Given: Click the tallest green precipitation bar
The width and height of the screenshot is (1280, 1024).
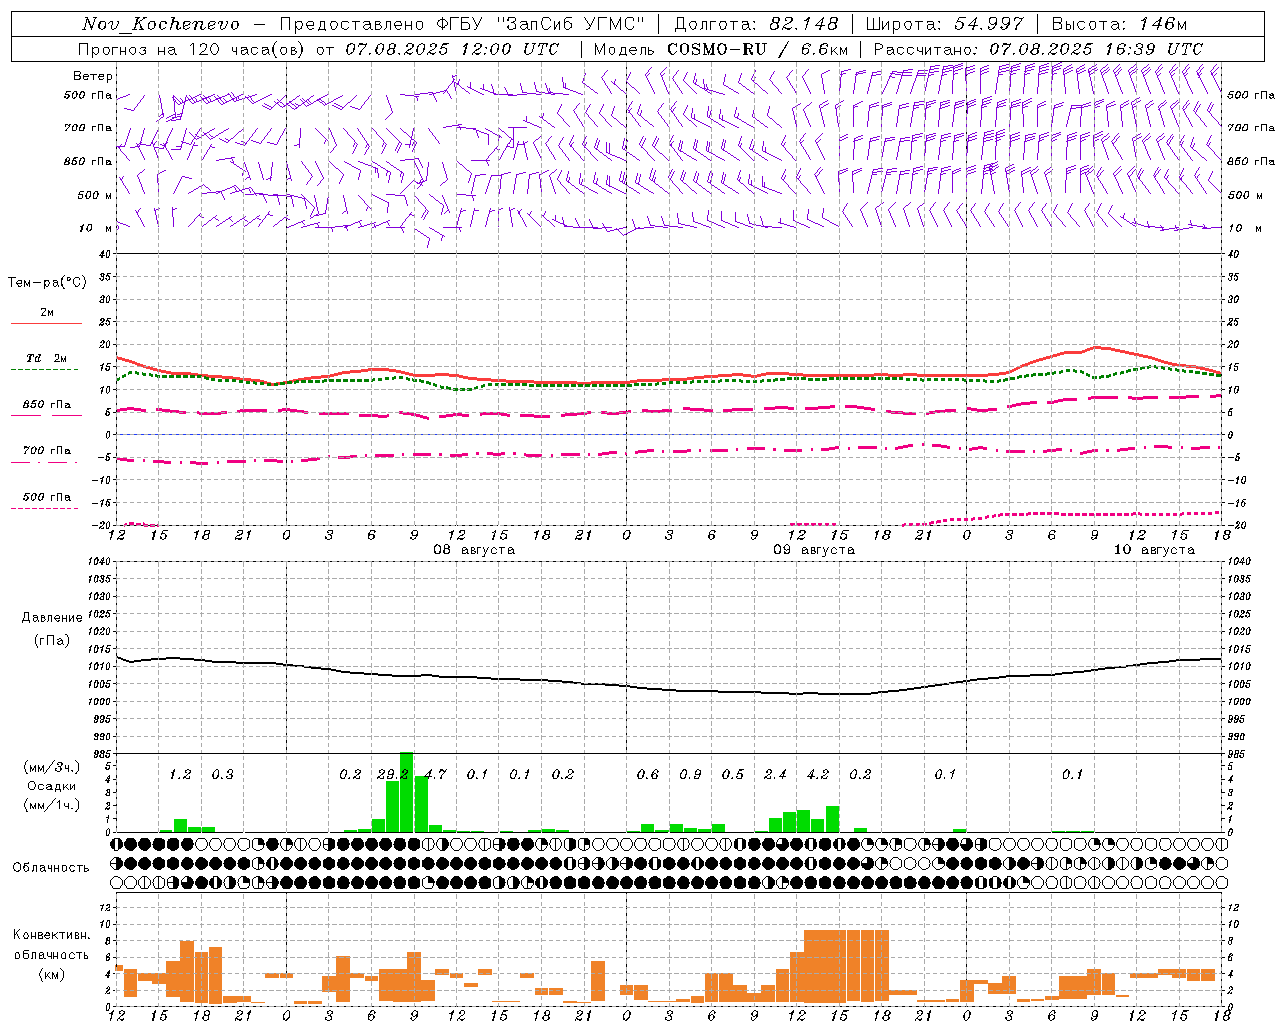Looking at the screenshot, I should pos(407,792).
